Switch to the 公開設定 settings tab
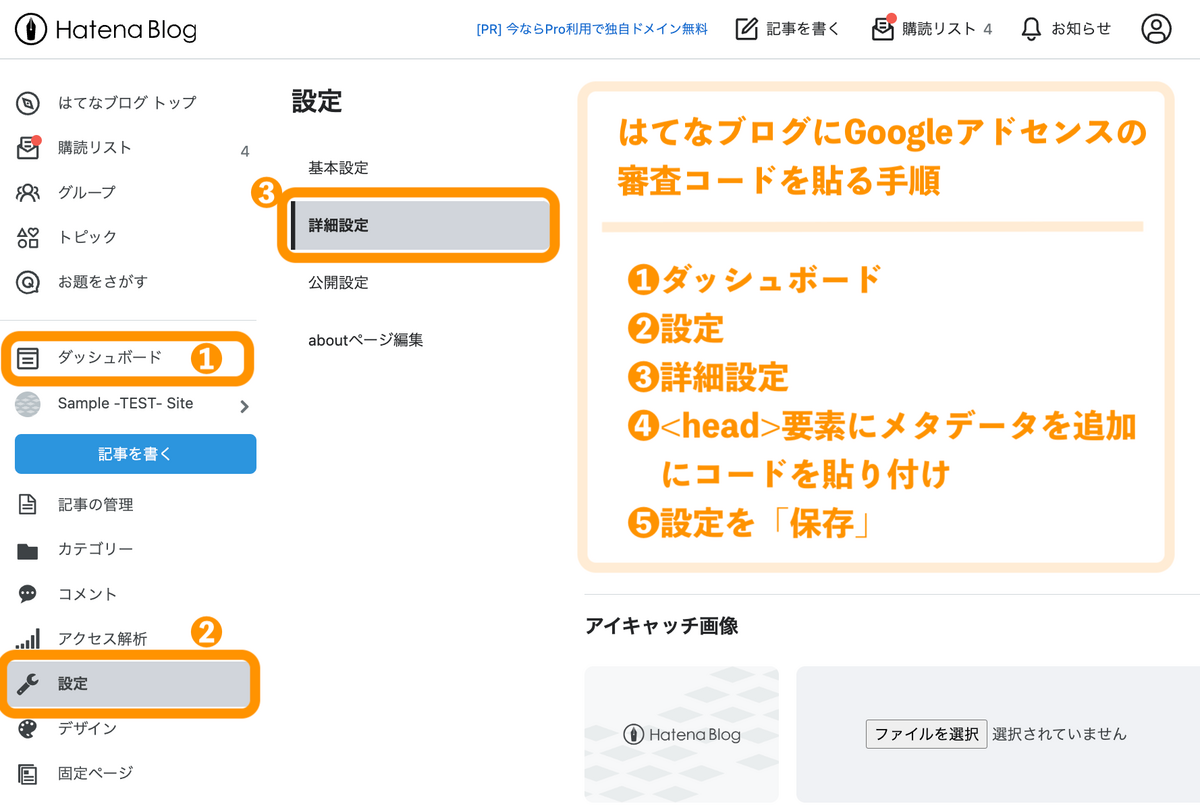1200x806 pixels. (x=338, y=282)
